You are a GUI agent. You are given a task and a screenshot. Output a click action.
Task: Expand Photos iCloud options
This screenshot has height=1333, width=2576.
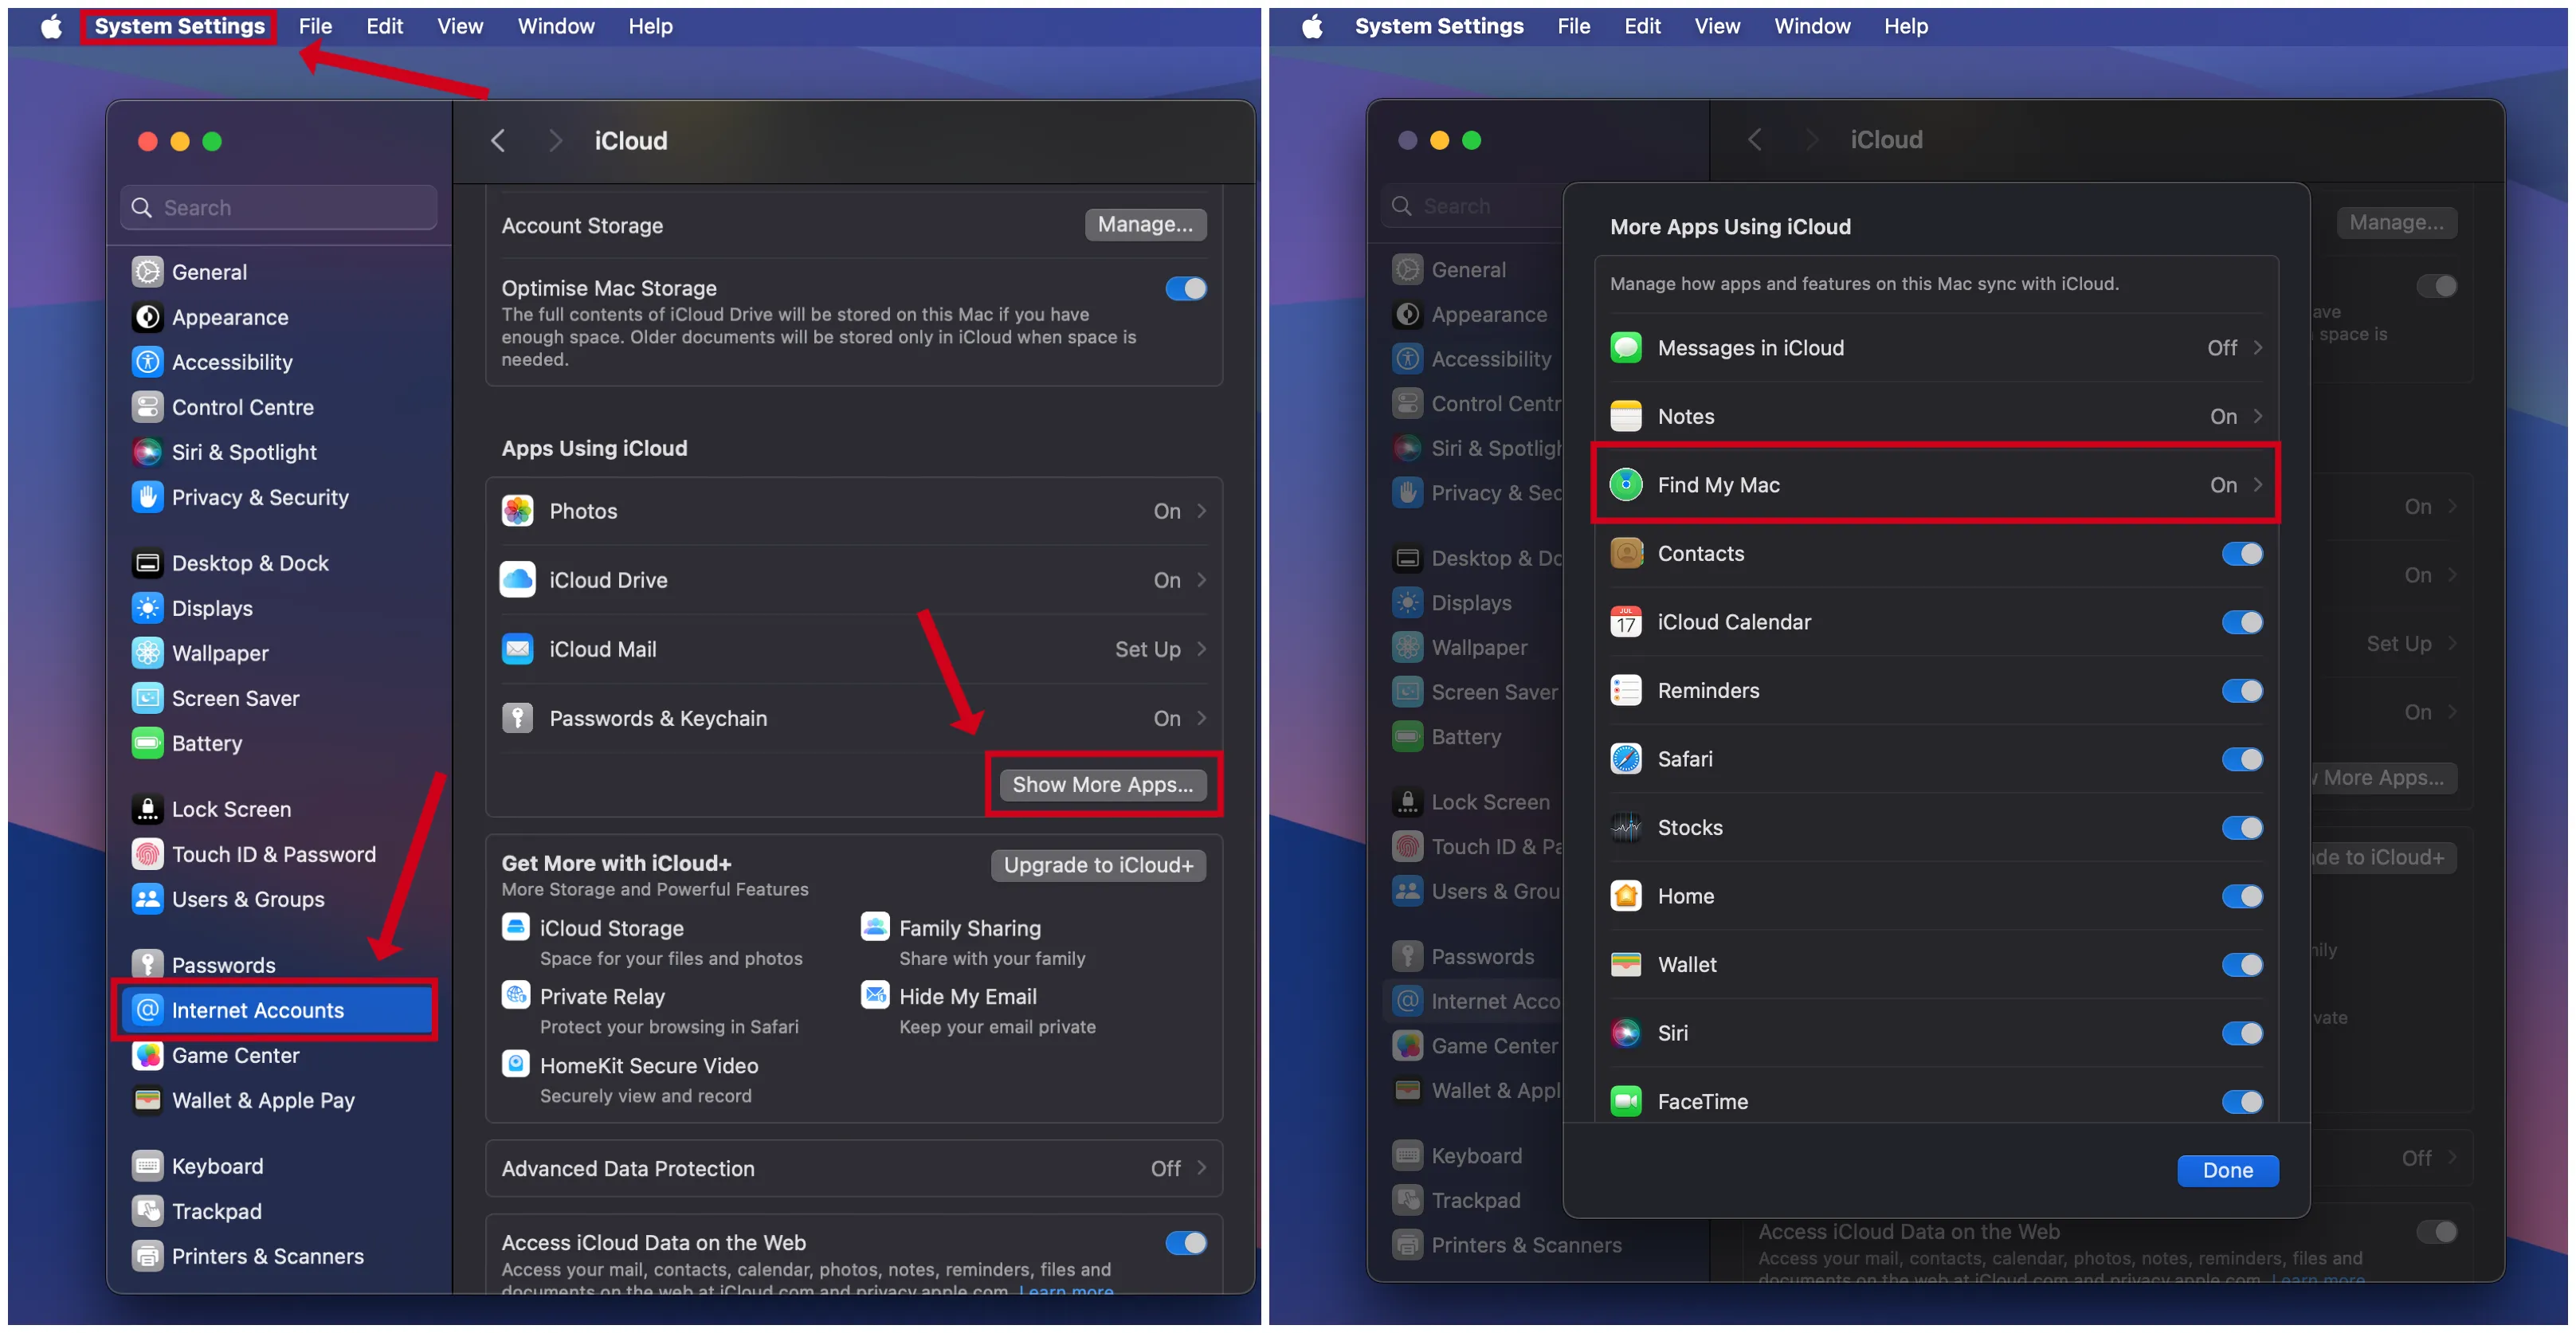click(854, 511)
